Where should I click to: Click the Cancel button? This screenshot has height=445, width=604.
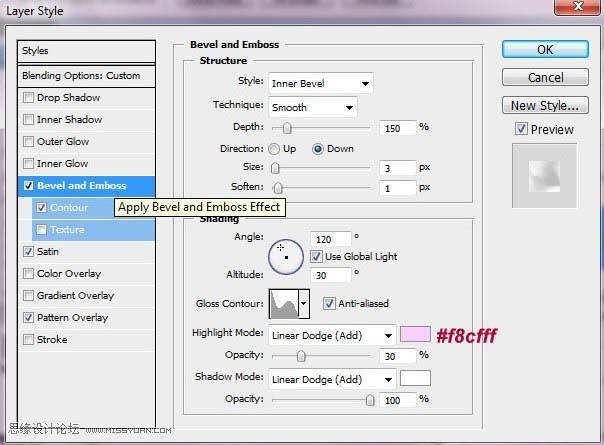point(545,77)
